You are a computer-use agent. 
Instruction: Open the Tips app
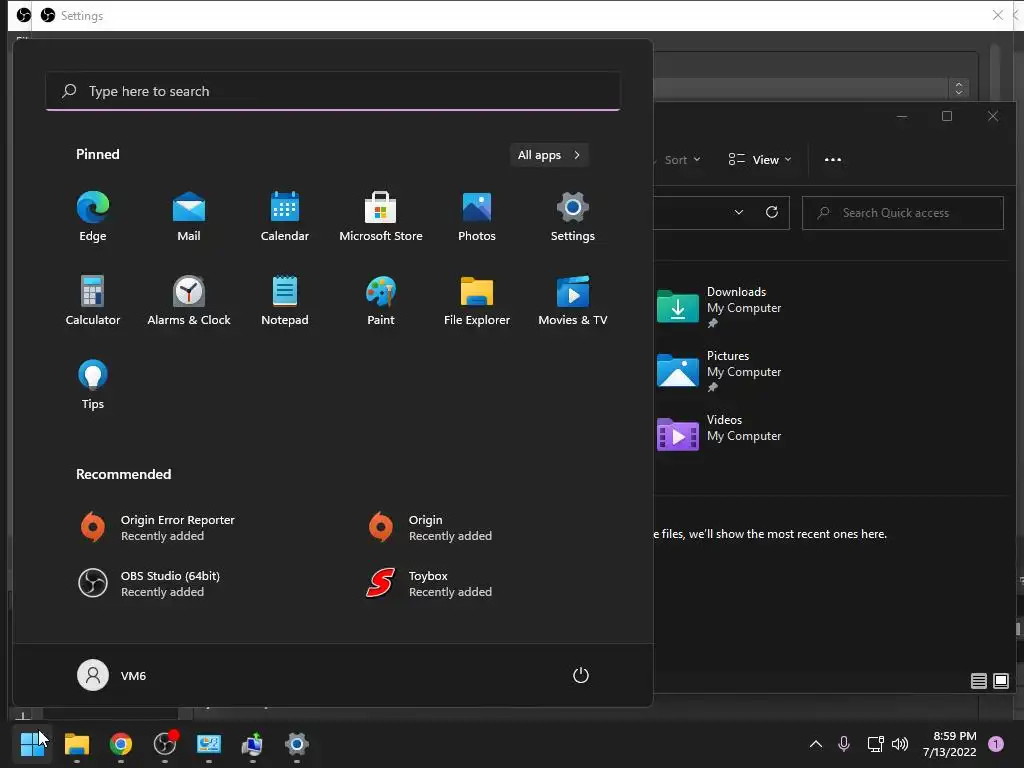(93, 384)
